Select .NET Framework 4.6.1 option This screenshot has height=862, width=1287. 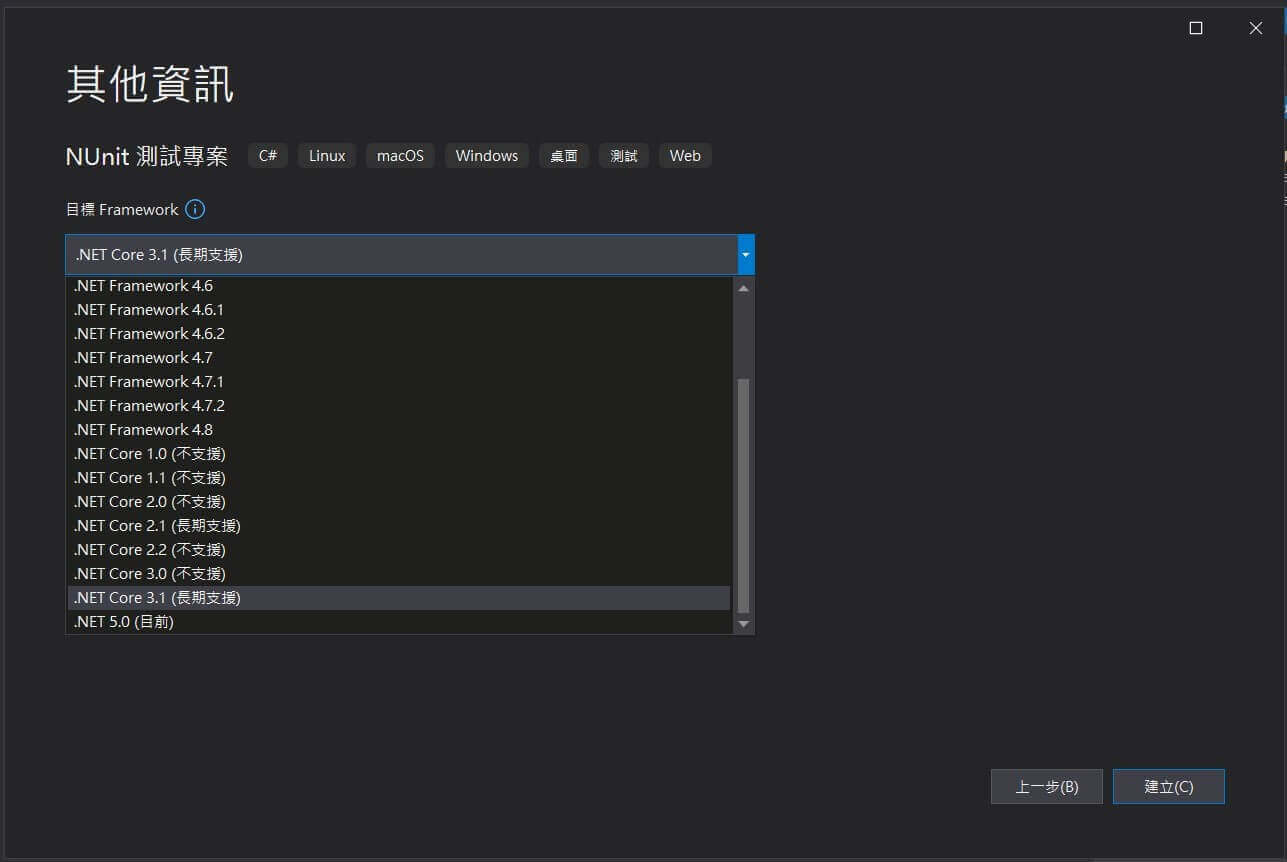[399, 310]
